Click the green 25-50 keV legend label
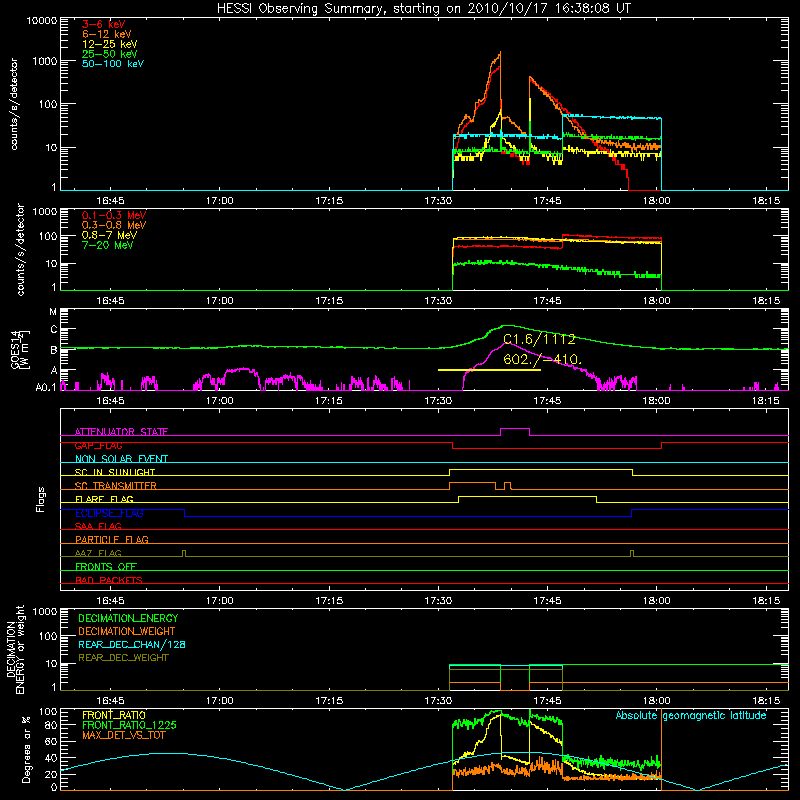Image resolution: width=800 pixels, height=800 pixels. [x=109, y=54]
